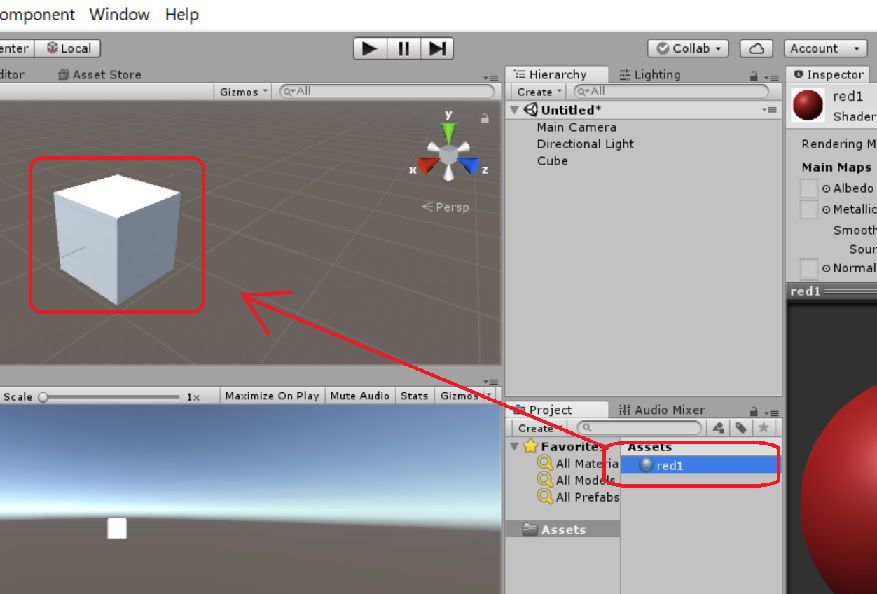This screenshot has width=877, height=594.
Task: Open the cloud services panel
Action: 756,48
